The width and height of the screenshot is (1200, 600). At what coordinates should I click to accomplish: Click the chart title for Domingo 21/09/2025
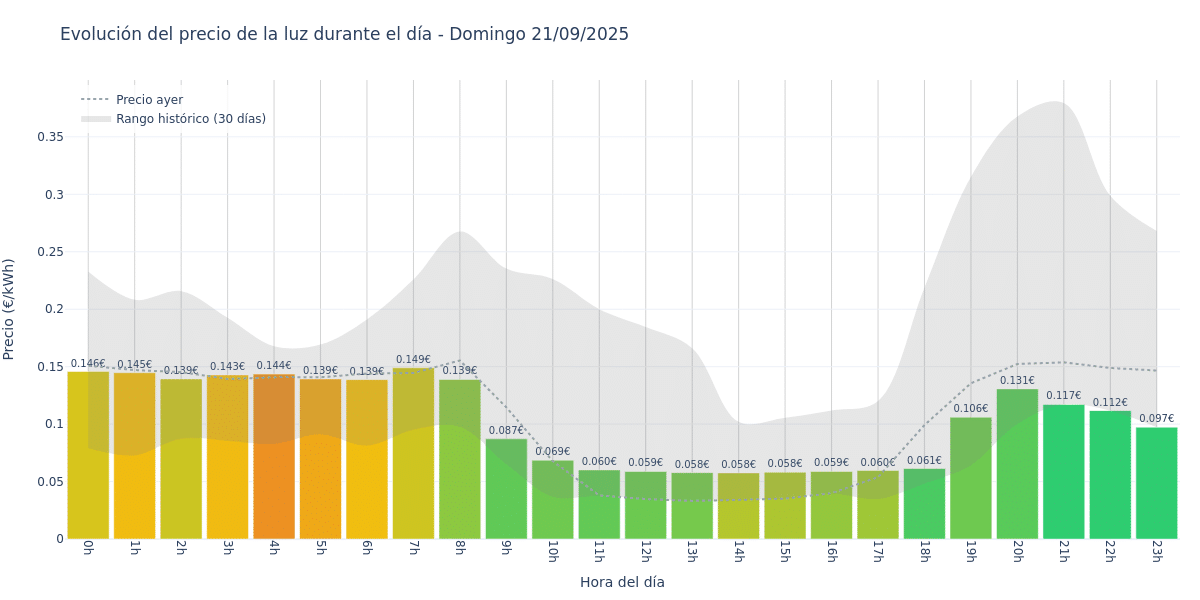[x=344, y=34]
